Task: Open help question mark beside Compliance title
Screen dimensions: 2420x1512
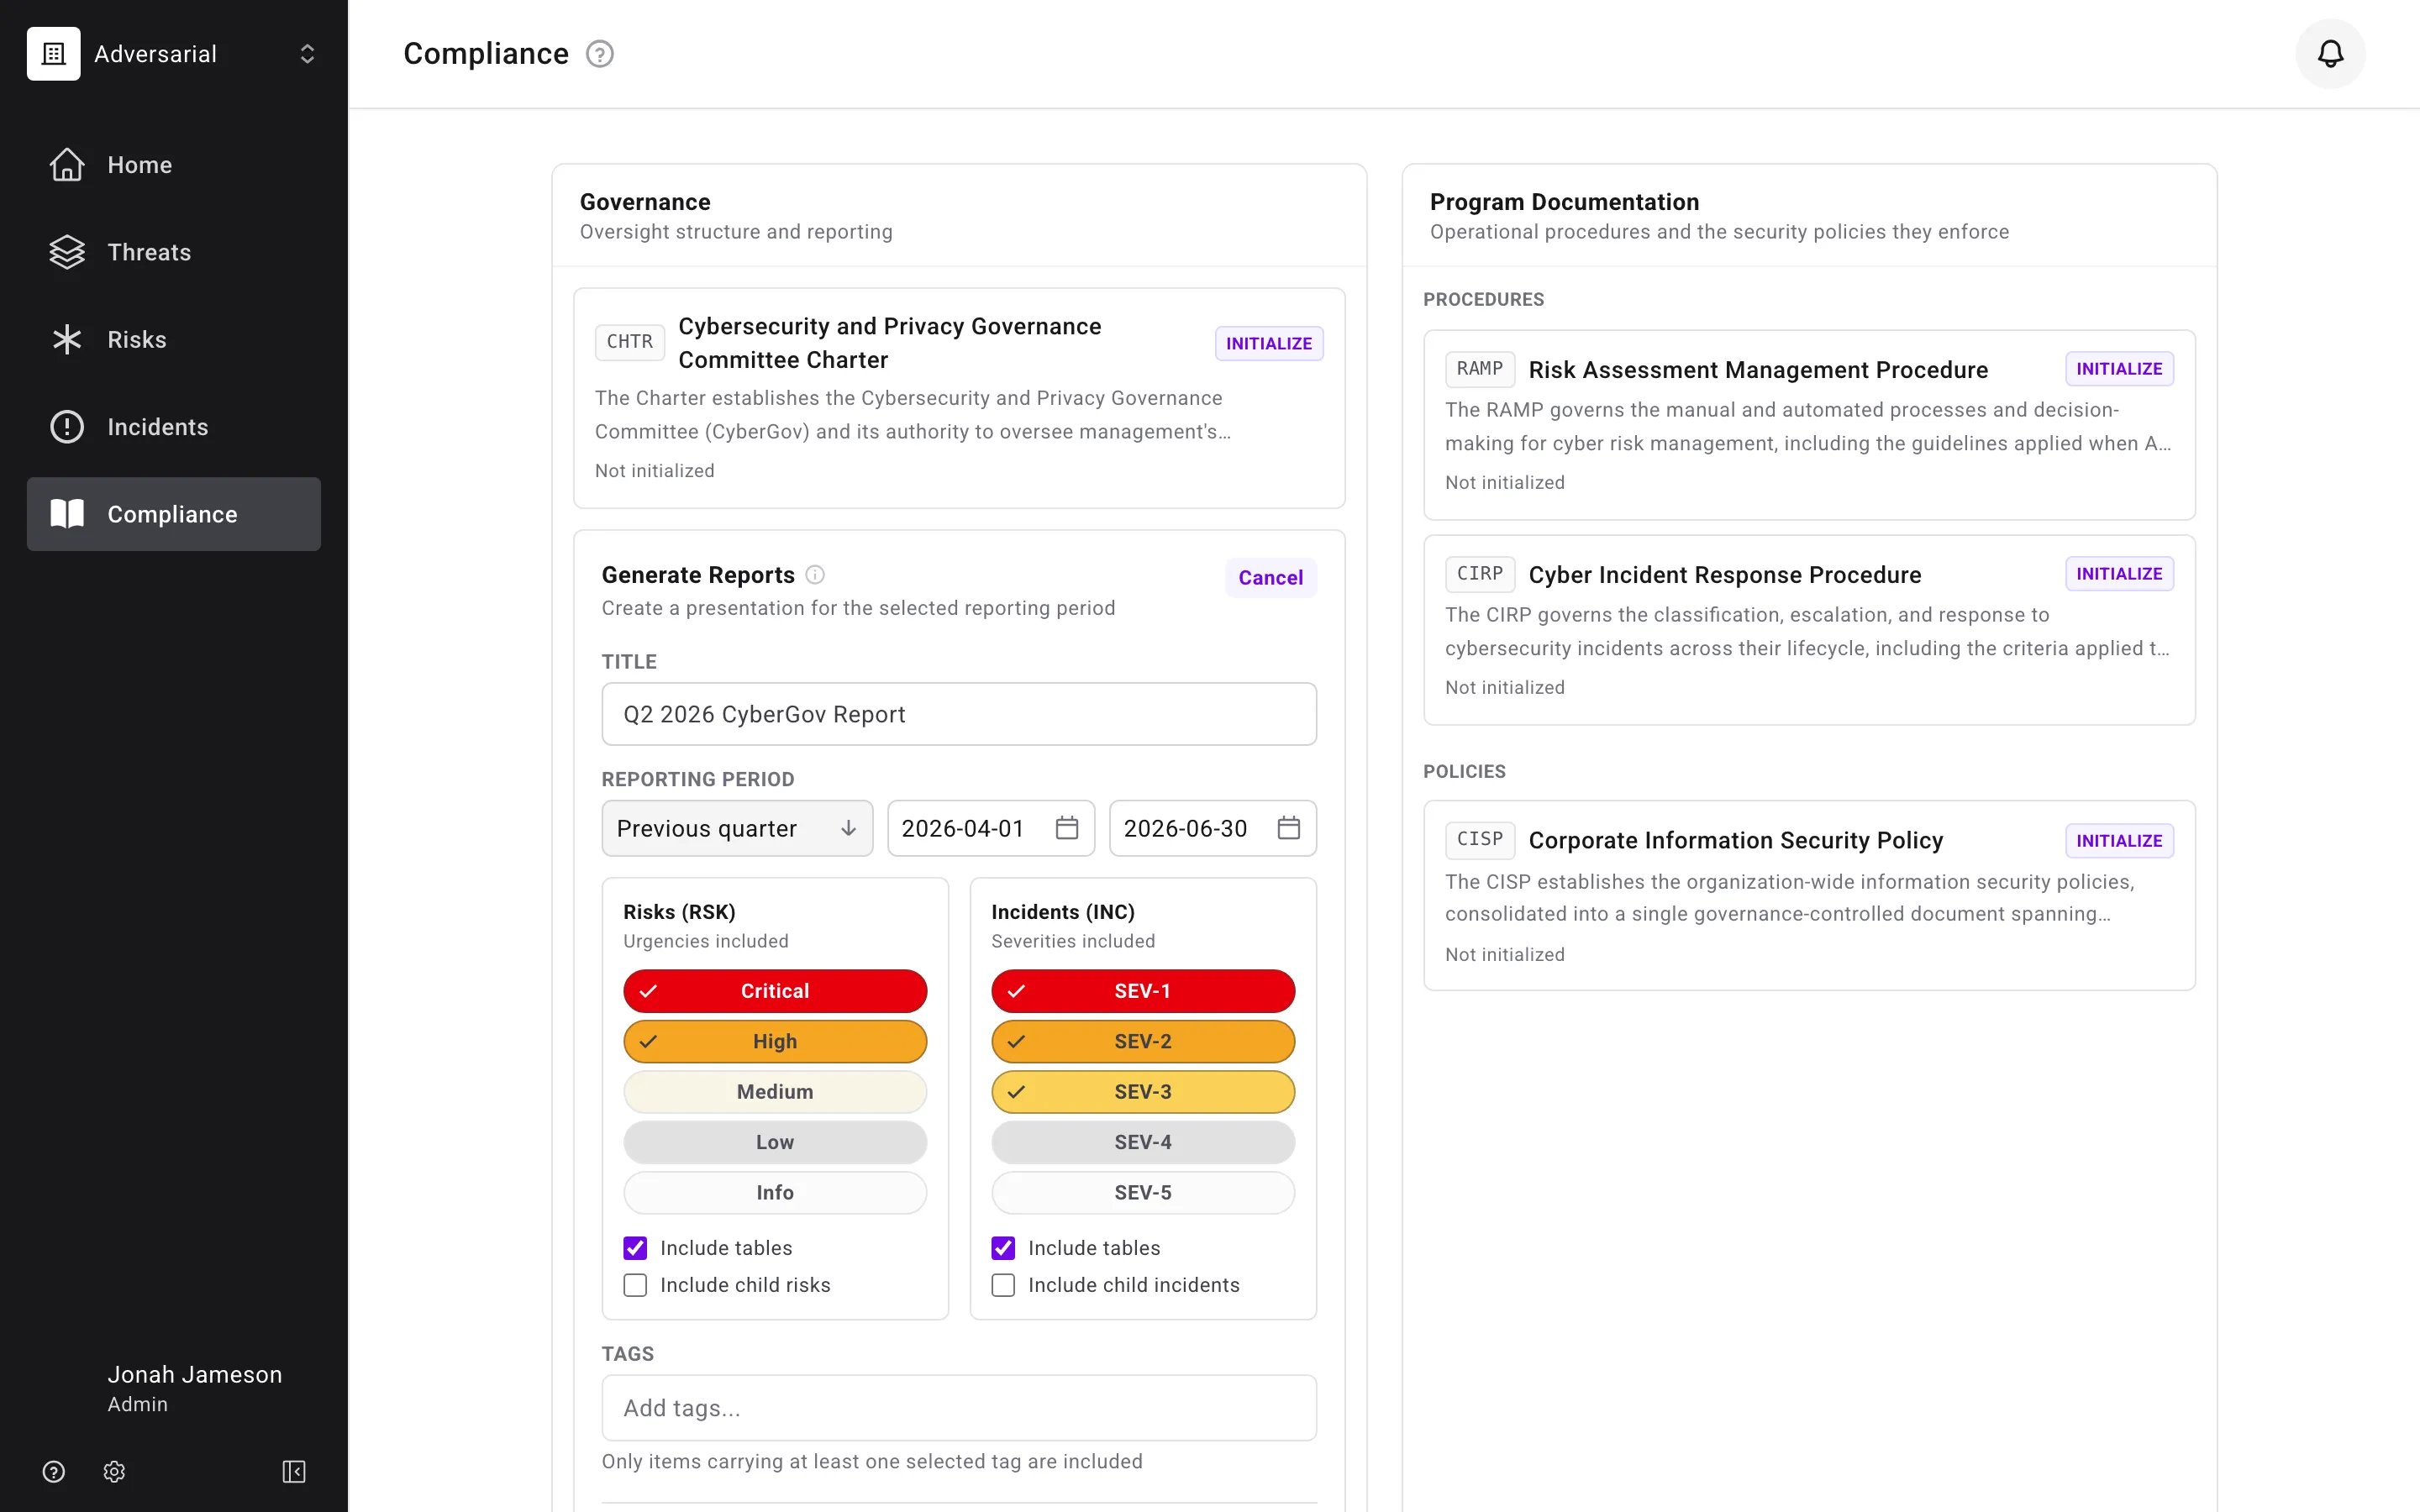Action: [600, 54]
